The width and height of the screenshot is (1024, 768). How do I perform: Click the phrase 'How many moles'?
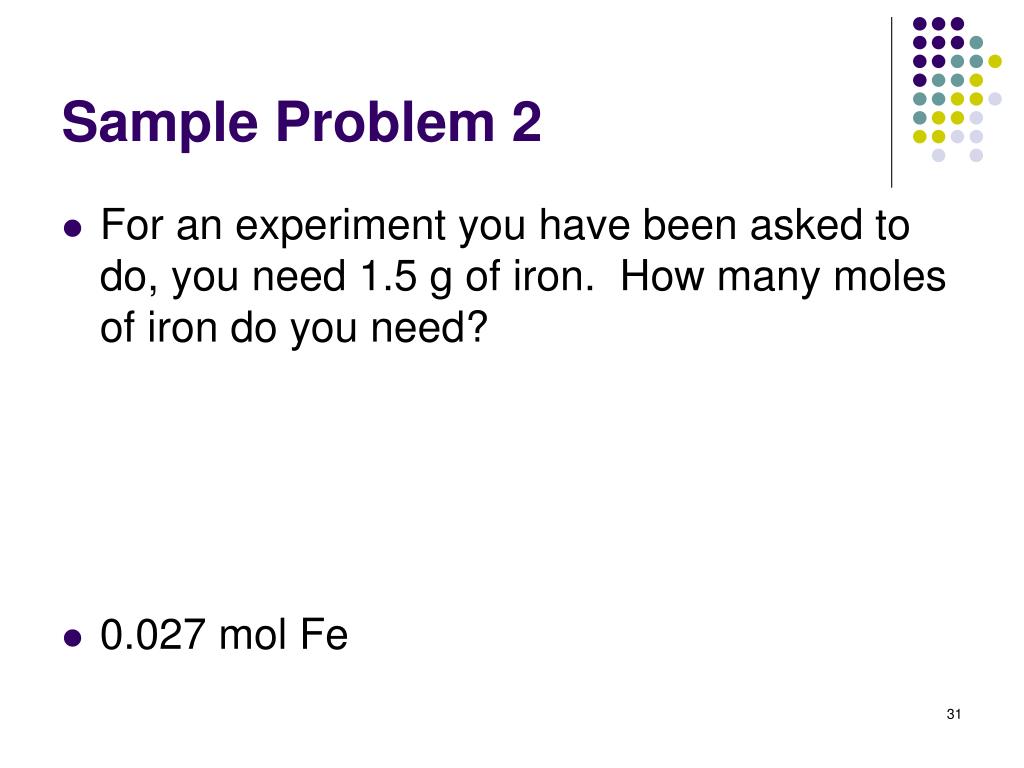pos(782,277)
